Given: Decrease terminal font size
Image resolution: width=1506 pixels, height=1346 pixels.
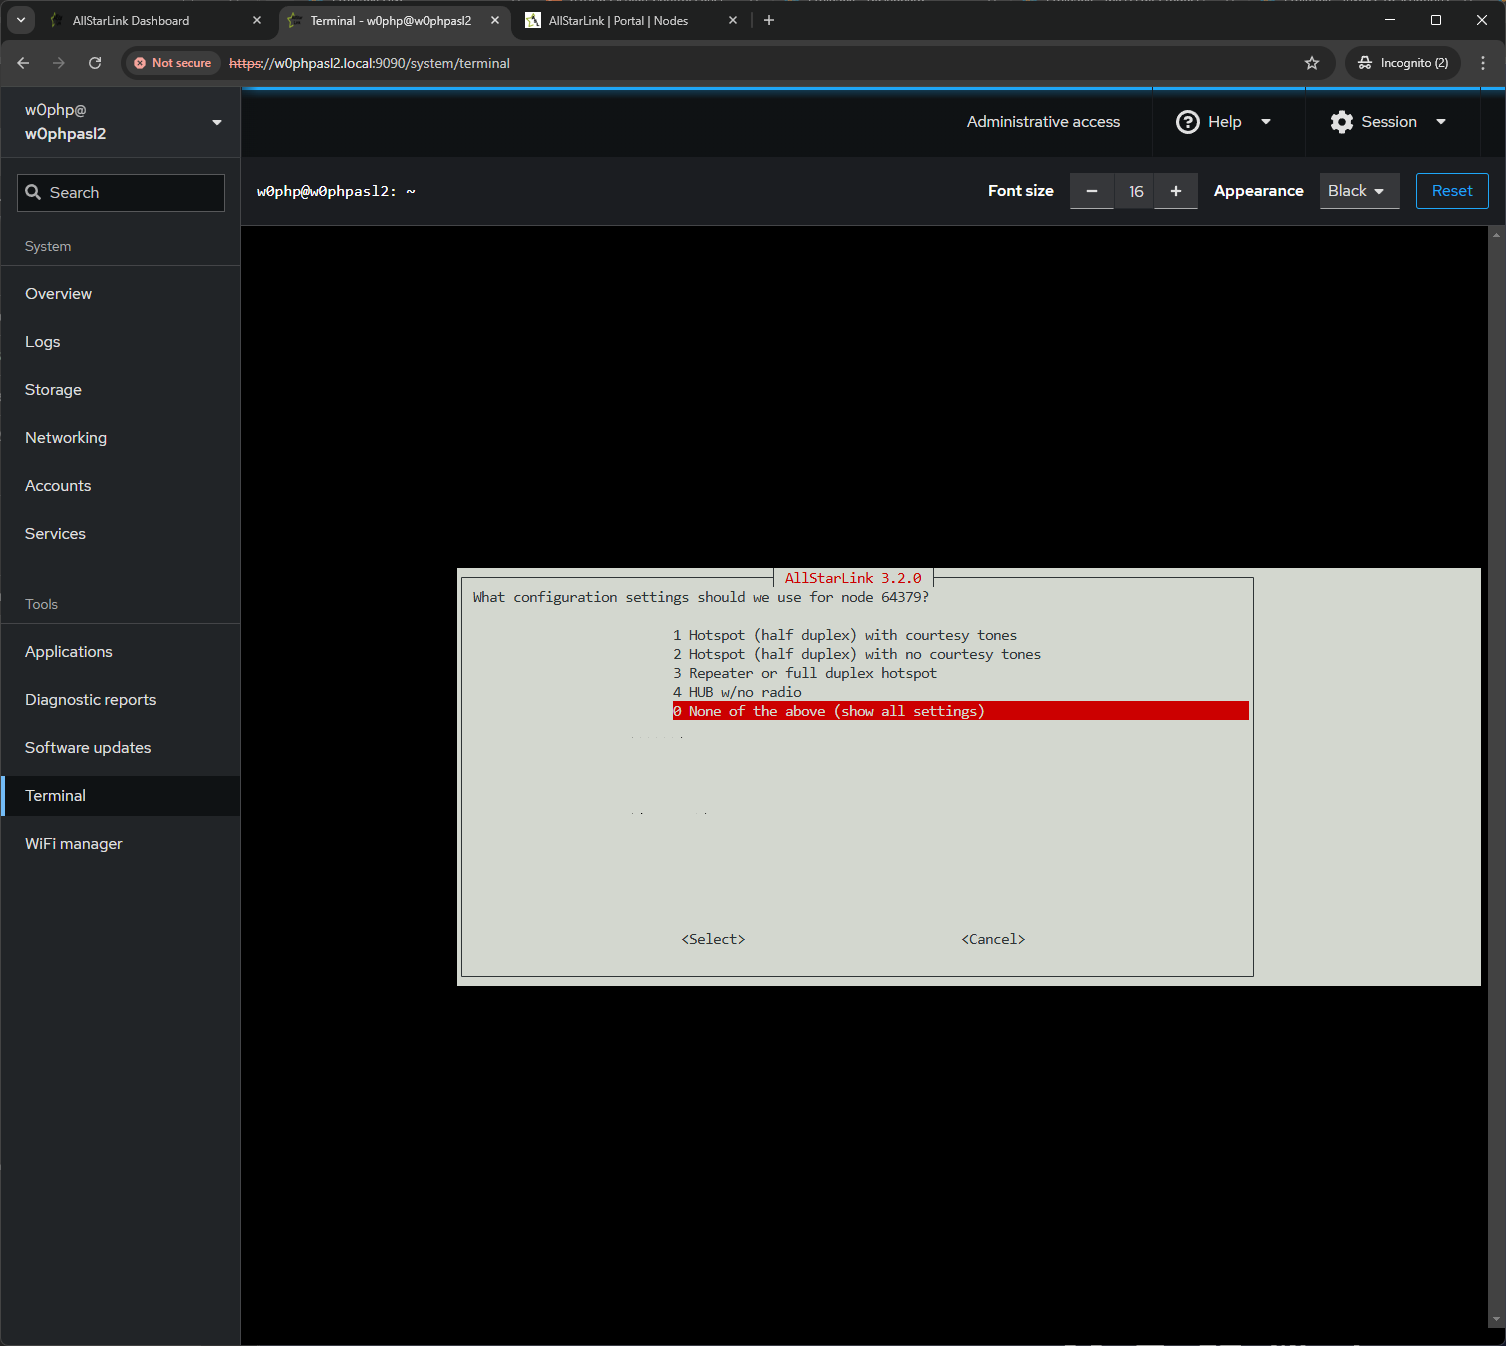Looking at the screenshot, I should pos(1092,191).
